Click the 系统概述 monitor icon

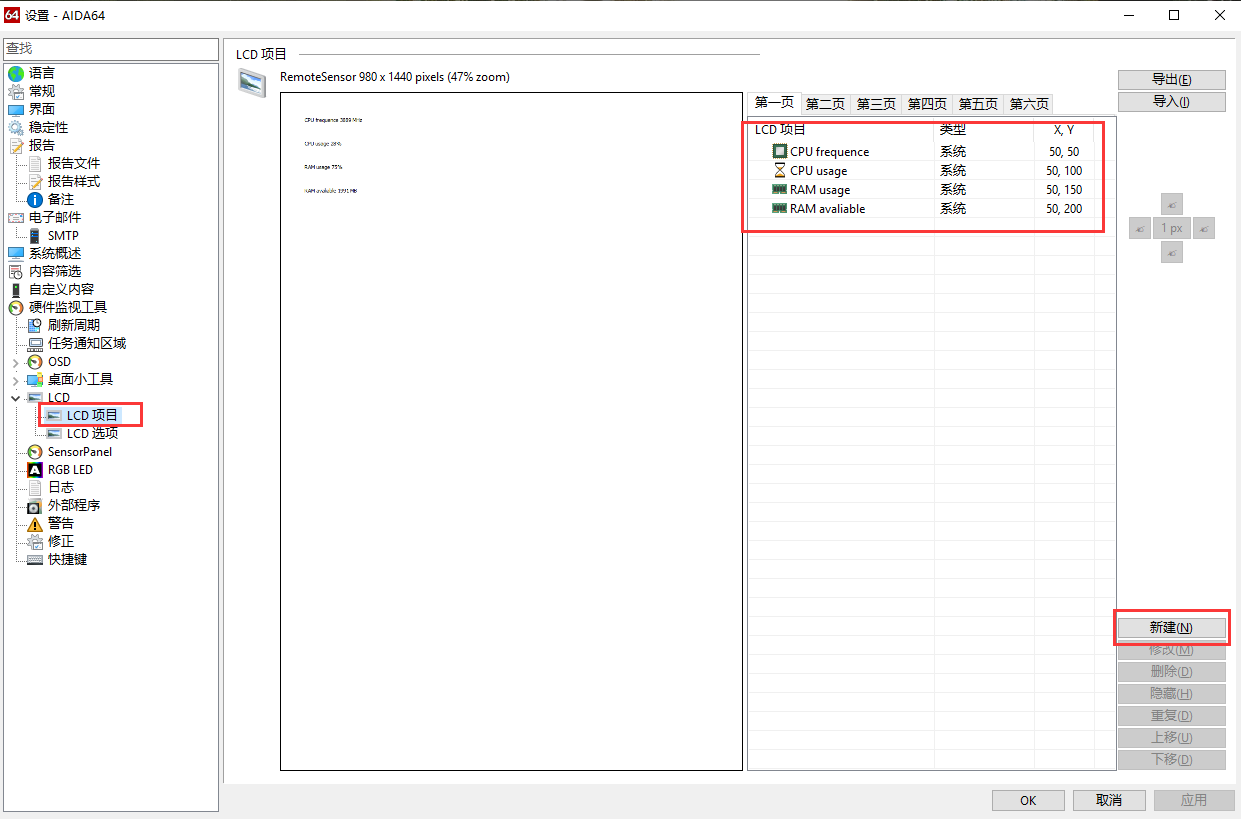click(15, 253)
